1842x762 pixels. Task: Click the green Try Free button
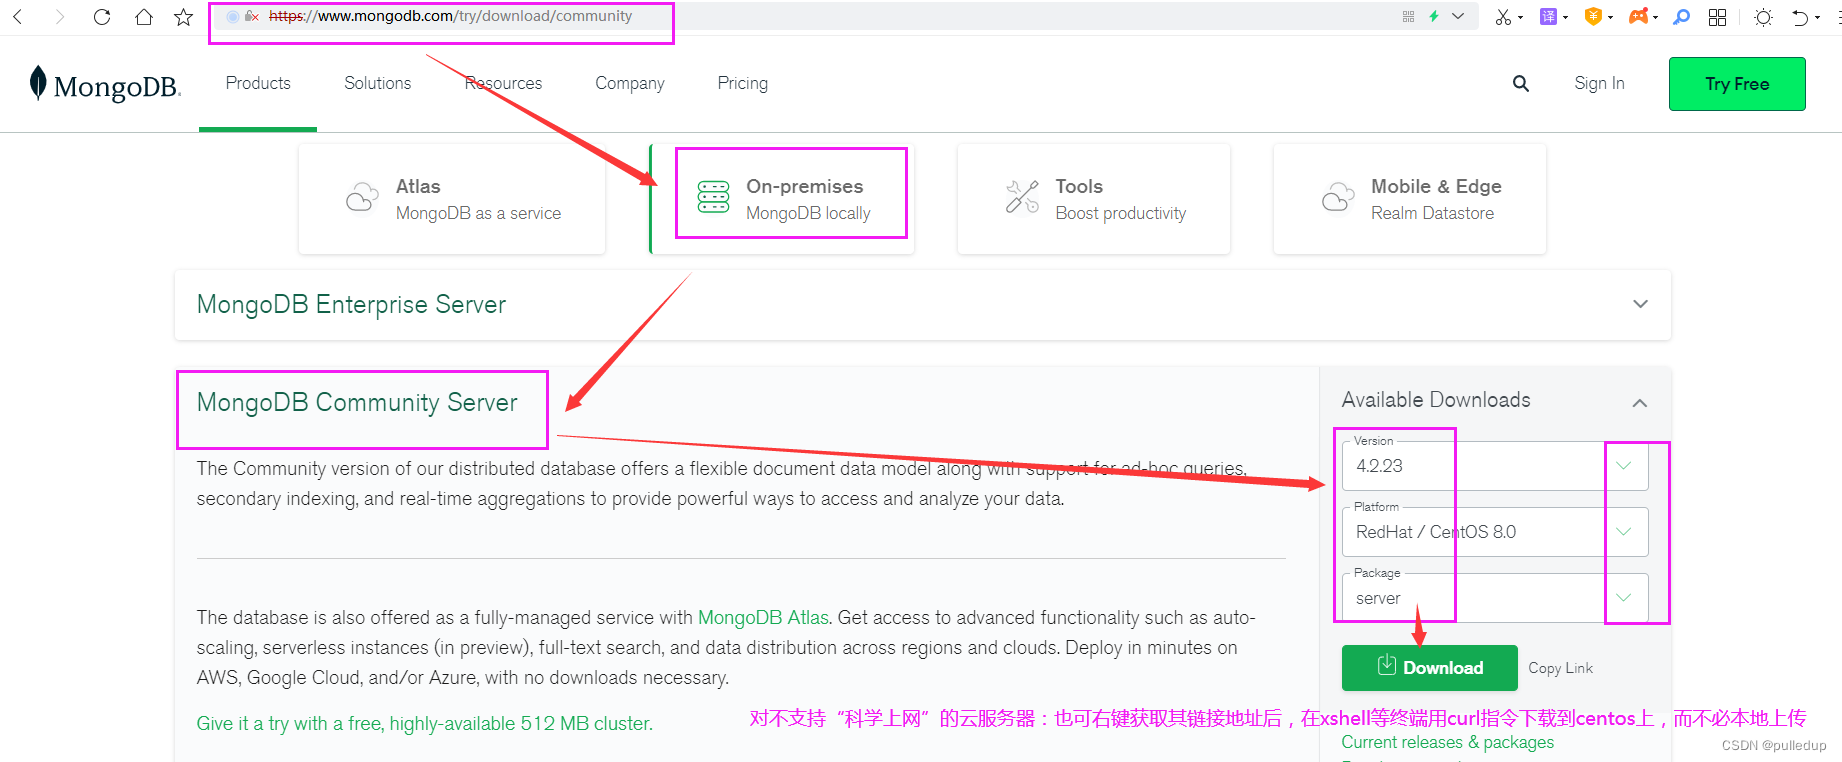tap(1737, 84)
